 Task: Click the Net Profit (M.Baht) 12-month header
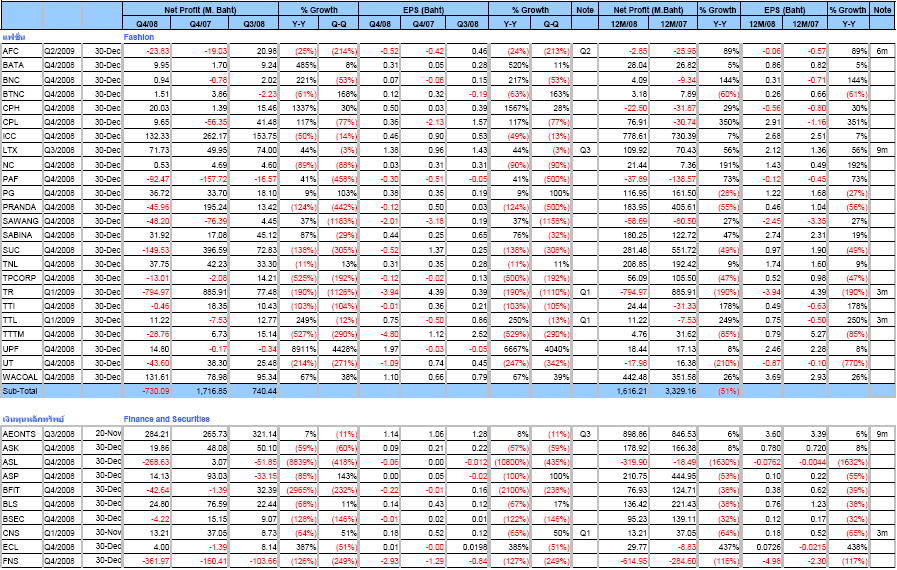coord(648,10)
